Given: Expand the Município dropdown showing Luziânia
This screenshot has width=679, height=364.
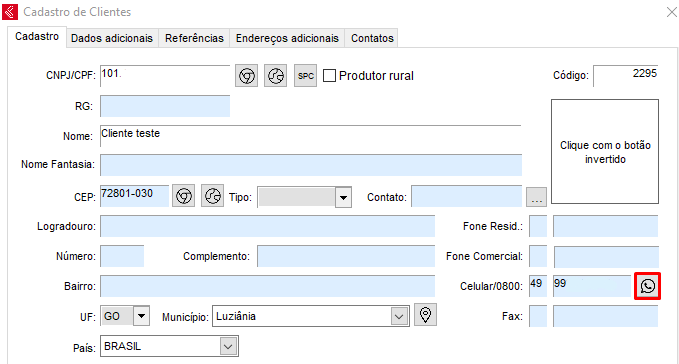Looking at the screenshot, I should pyautogui.click(x=399, y=316).
